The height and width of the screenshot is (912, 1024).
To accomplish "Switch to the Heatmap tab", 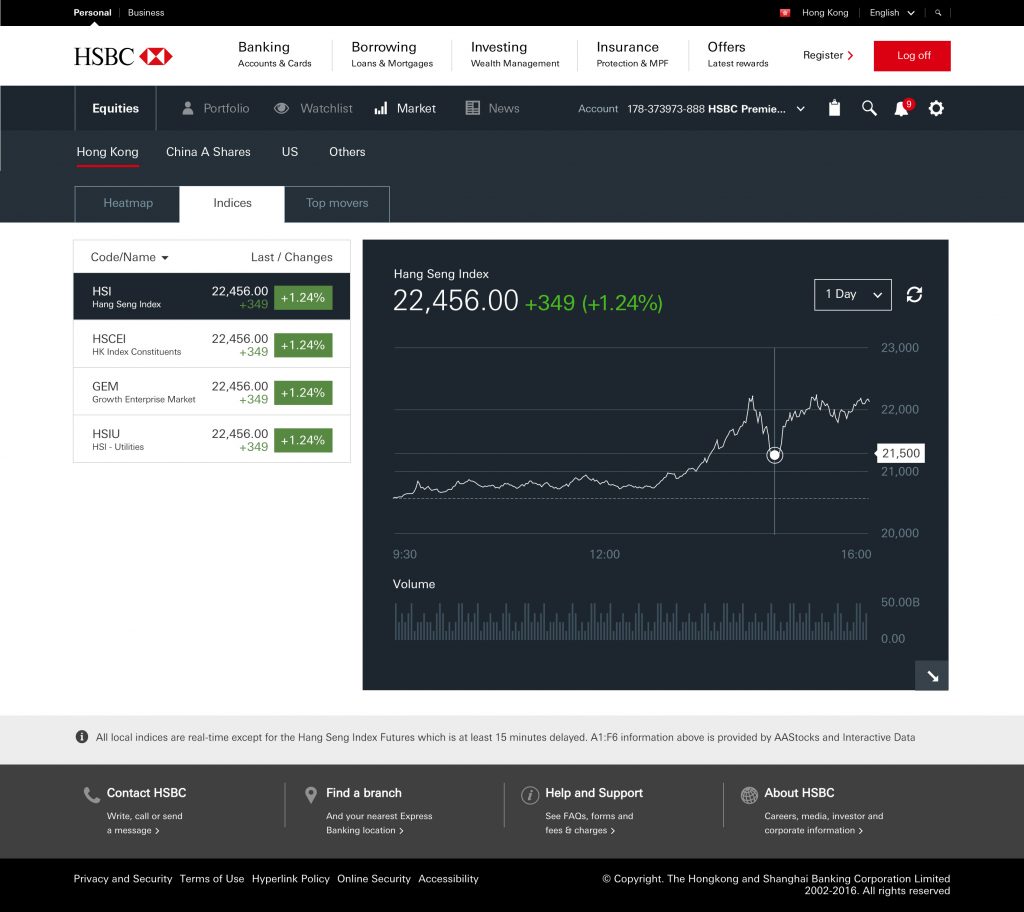I will tap(128, 203).
